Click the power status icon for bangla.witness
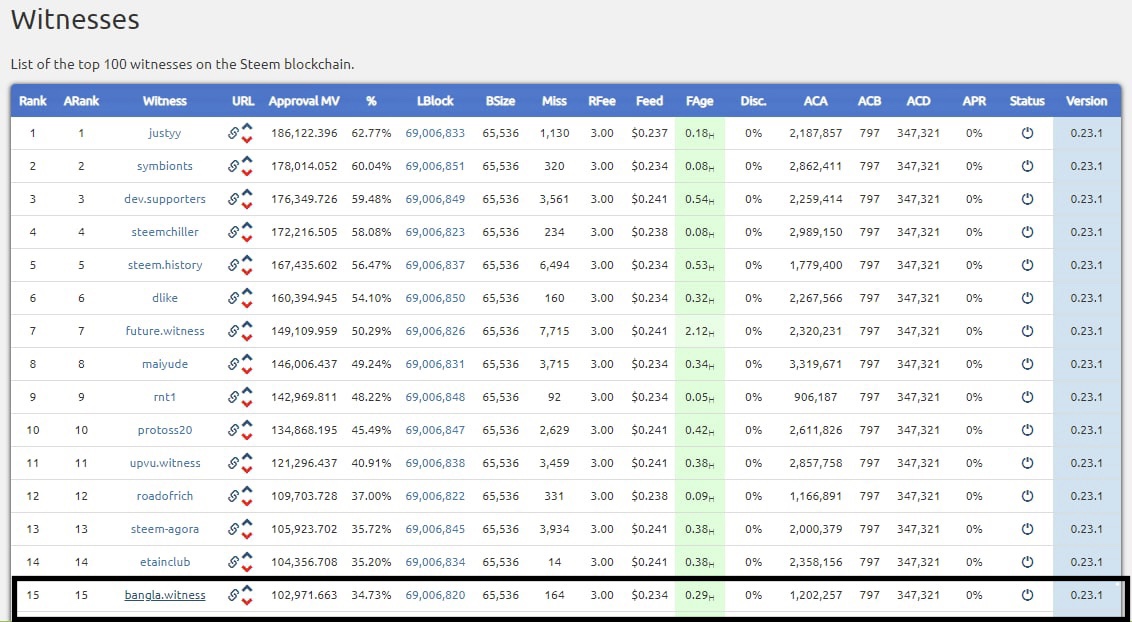 (1027, 595)
